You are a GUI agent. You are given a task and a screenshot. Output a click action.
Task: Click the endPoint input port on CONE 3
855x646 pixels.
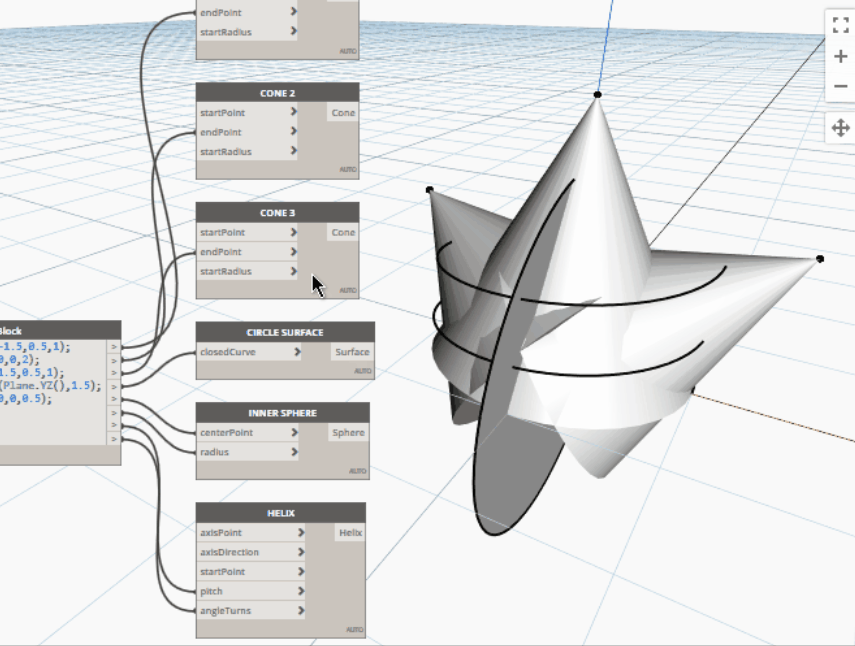click(x=247, y=252)
